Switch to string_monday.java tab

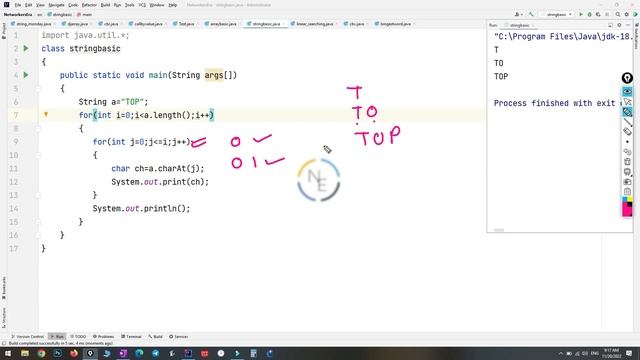[34, 24]
